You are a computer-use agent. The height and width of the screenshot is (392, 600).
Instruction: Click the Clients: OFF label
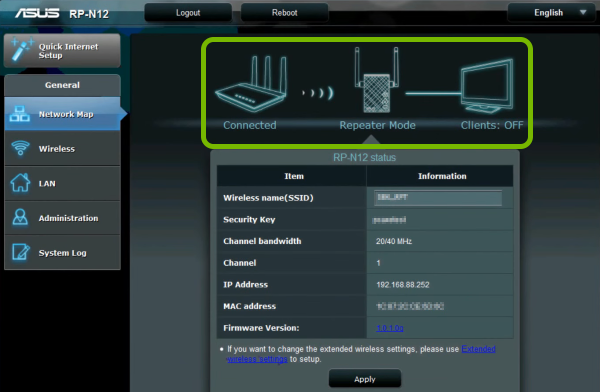pos(492,125)
